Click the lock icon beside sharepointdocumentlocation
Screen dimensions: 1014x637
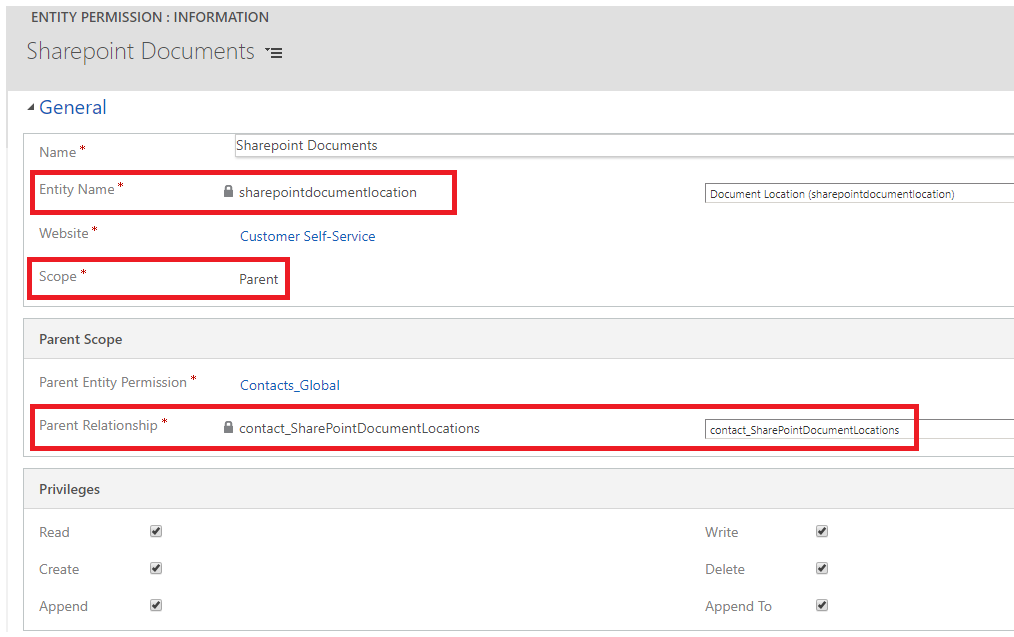pyautogui.click(x=228, y=191)
